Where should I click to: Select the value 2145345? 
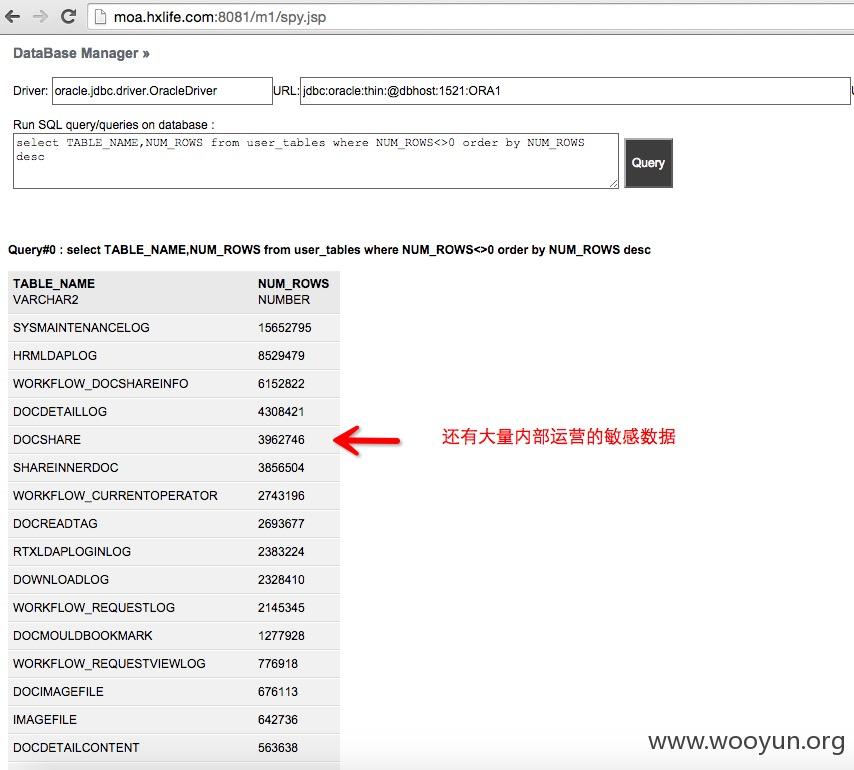(281, 608)
